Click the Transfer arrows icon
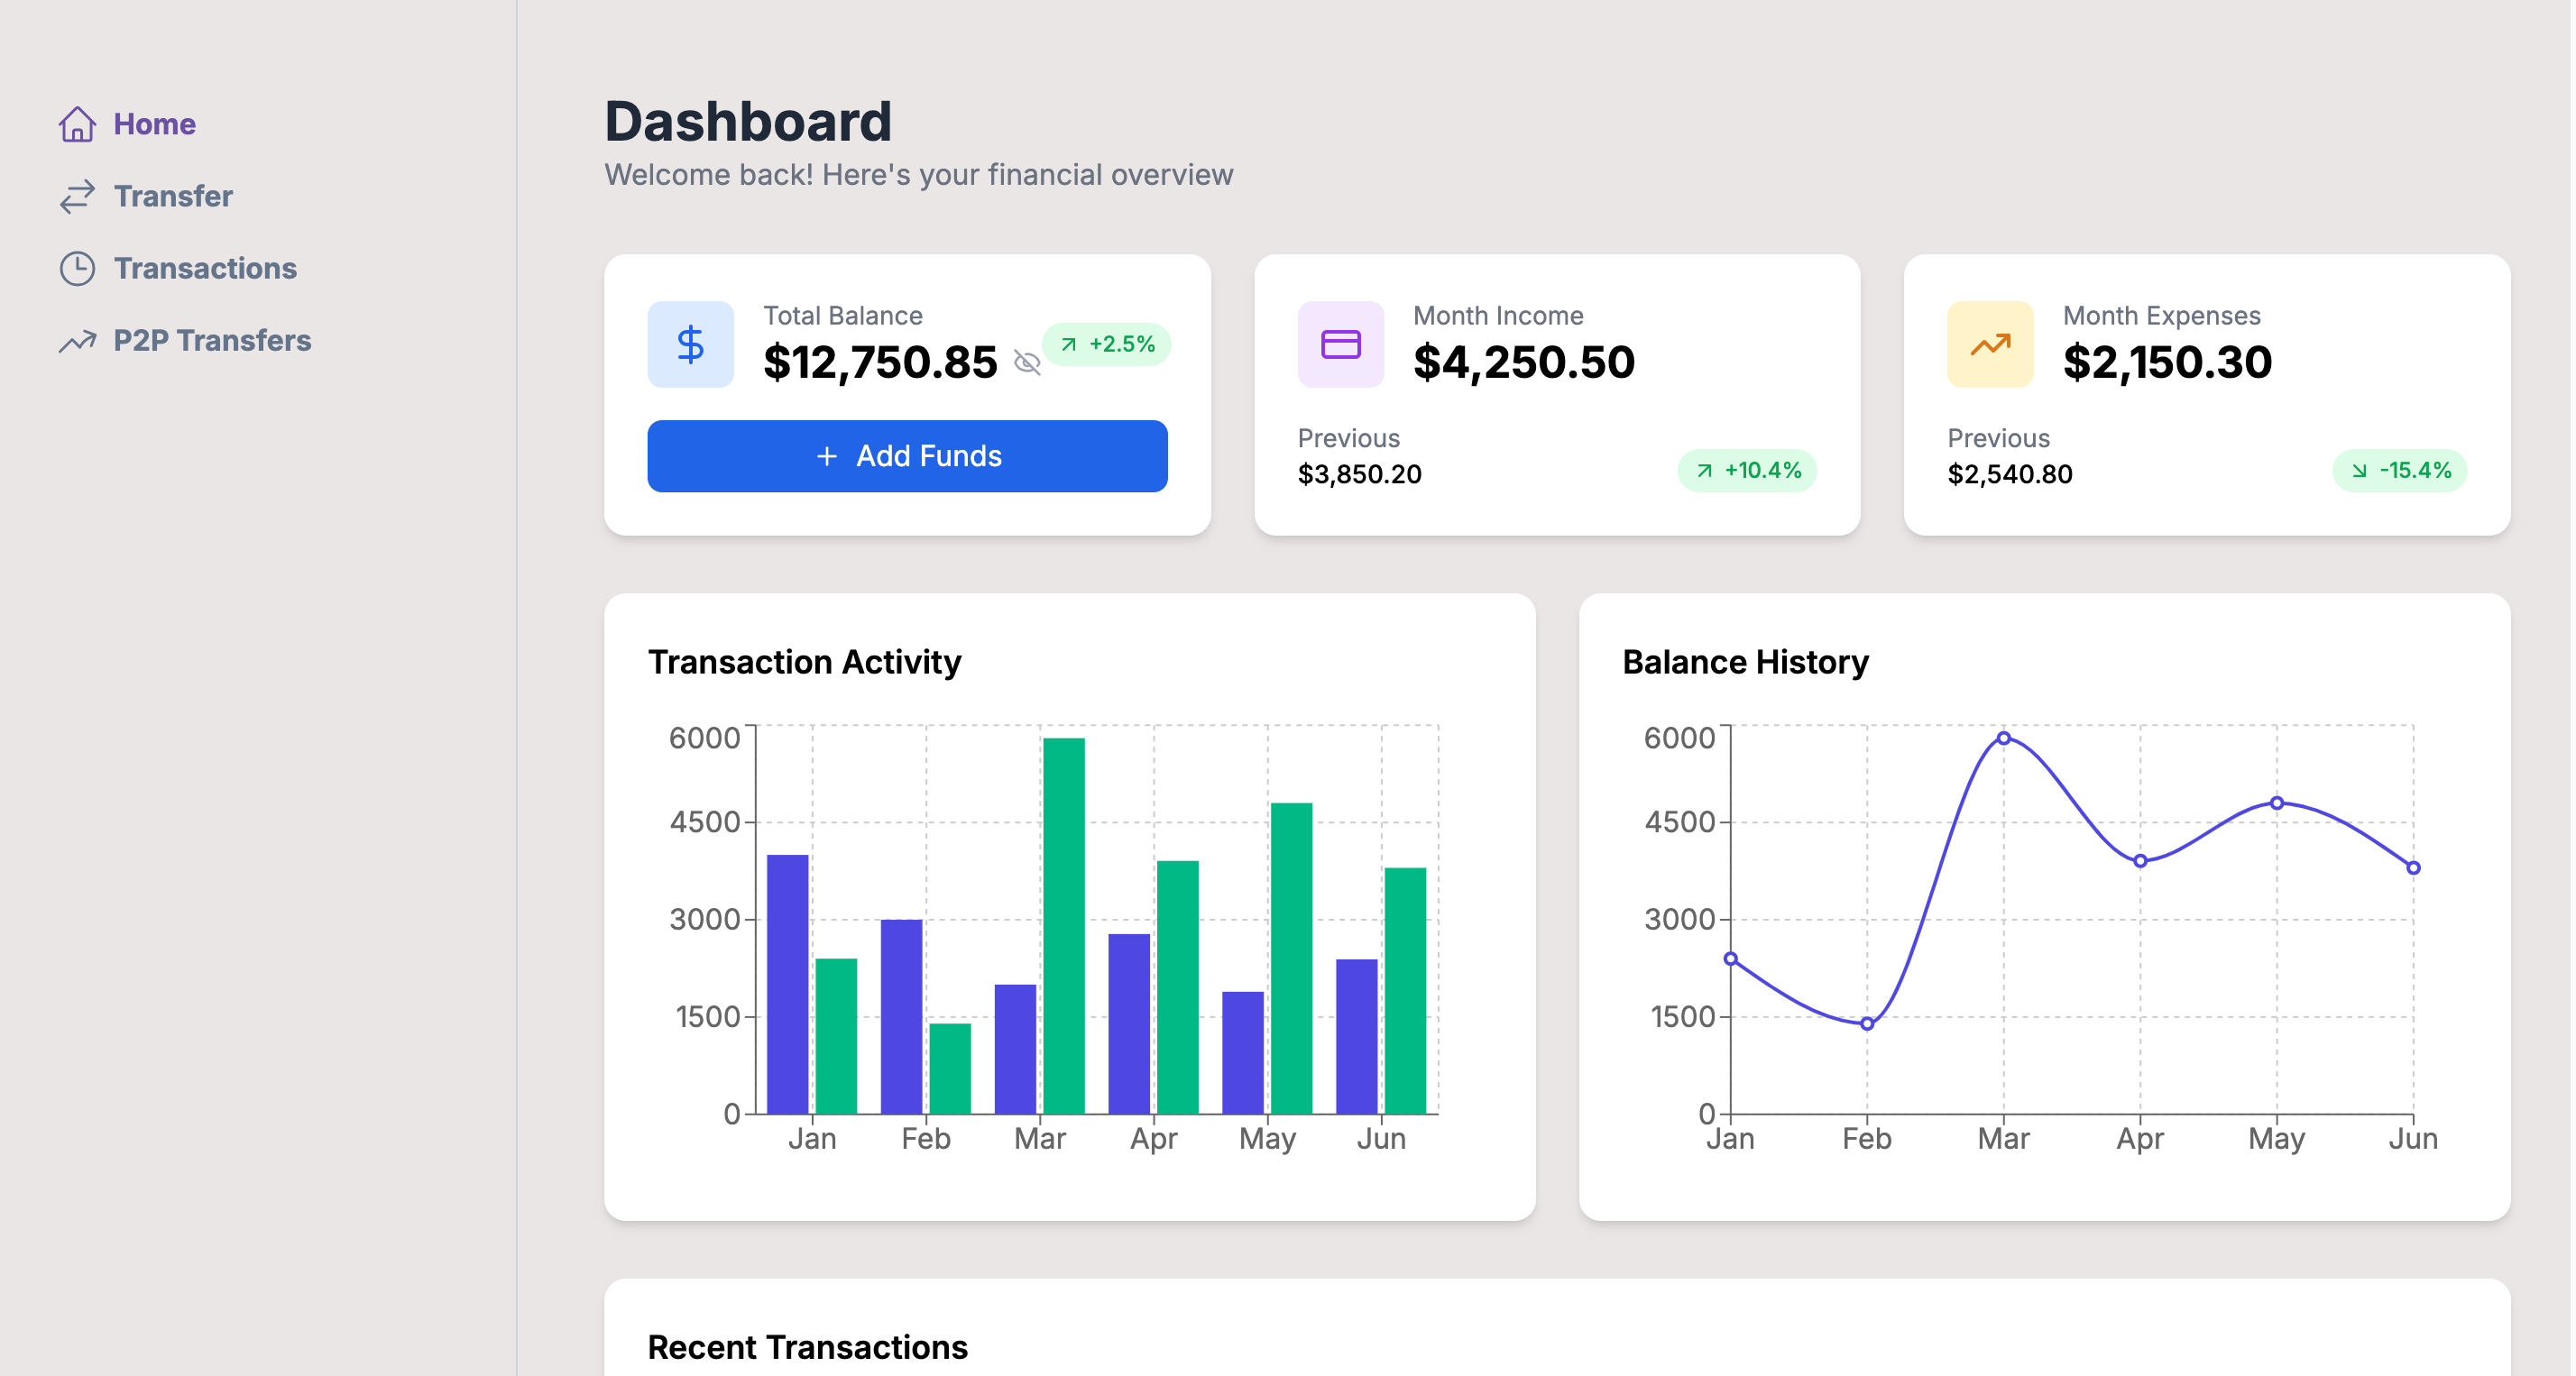The height and width of the screenshot is (1376, 2576). point(77,196)
